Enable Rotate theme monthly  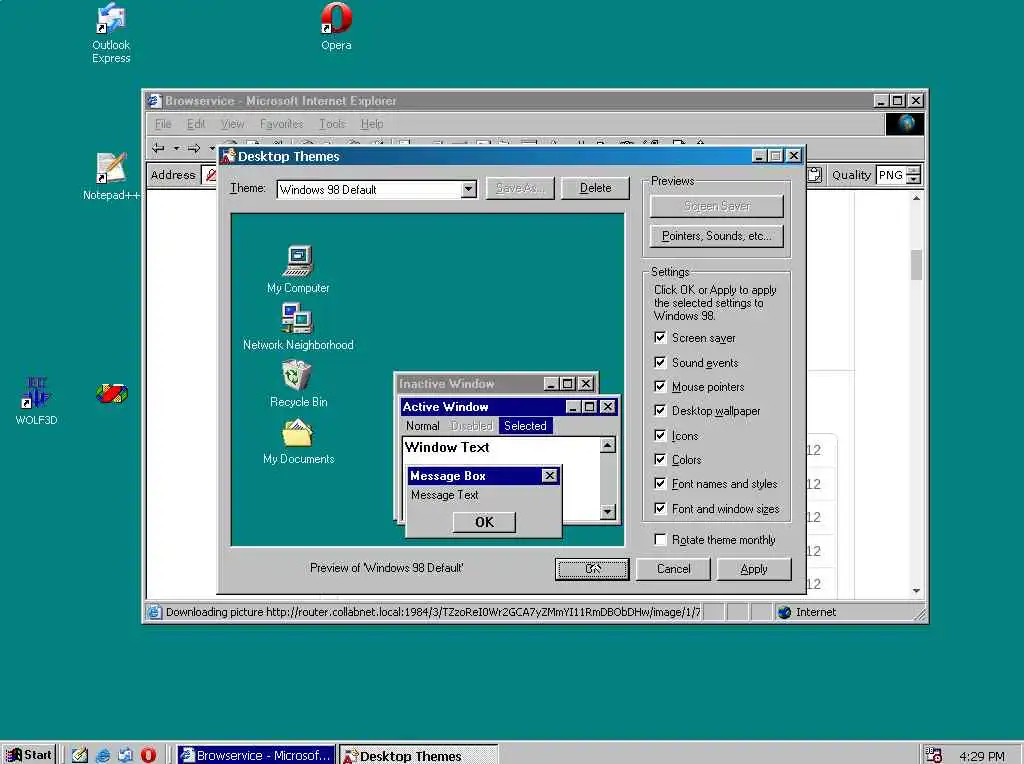coord(660,539)
